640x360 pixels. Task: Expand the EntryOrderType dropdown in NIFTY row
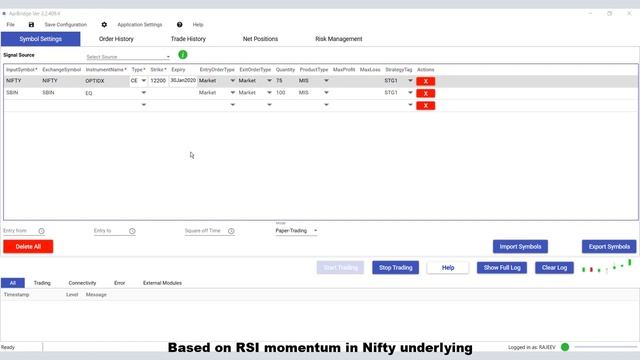pos(232,81)
